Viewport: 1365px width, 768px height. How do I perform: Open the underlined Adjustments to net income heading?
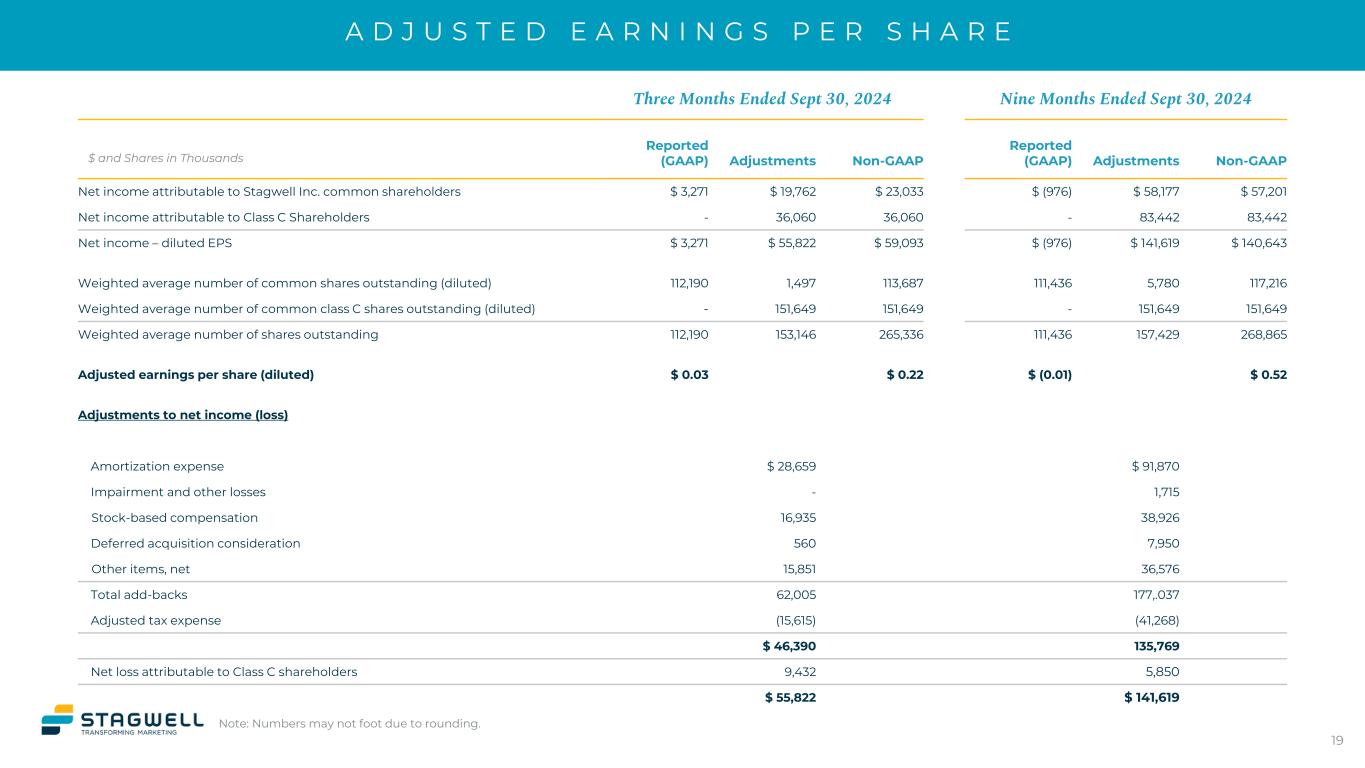183,415
